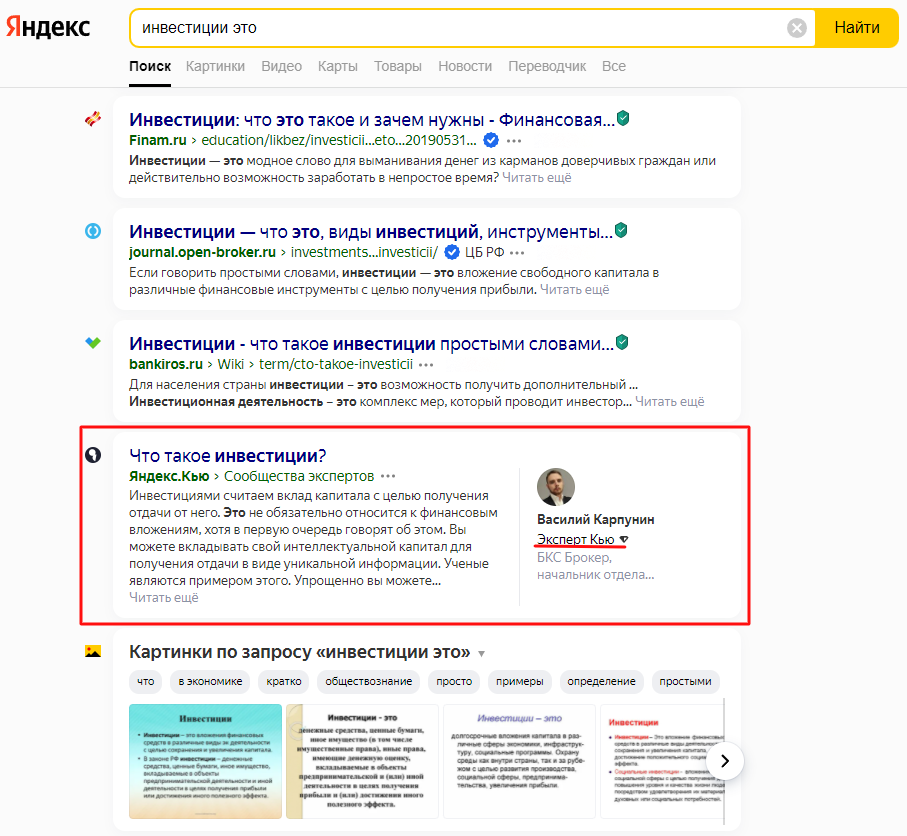This screenshot has width=907, height=836.
Task: Open the Видео tab
Action: (281, 67)
